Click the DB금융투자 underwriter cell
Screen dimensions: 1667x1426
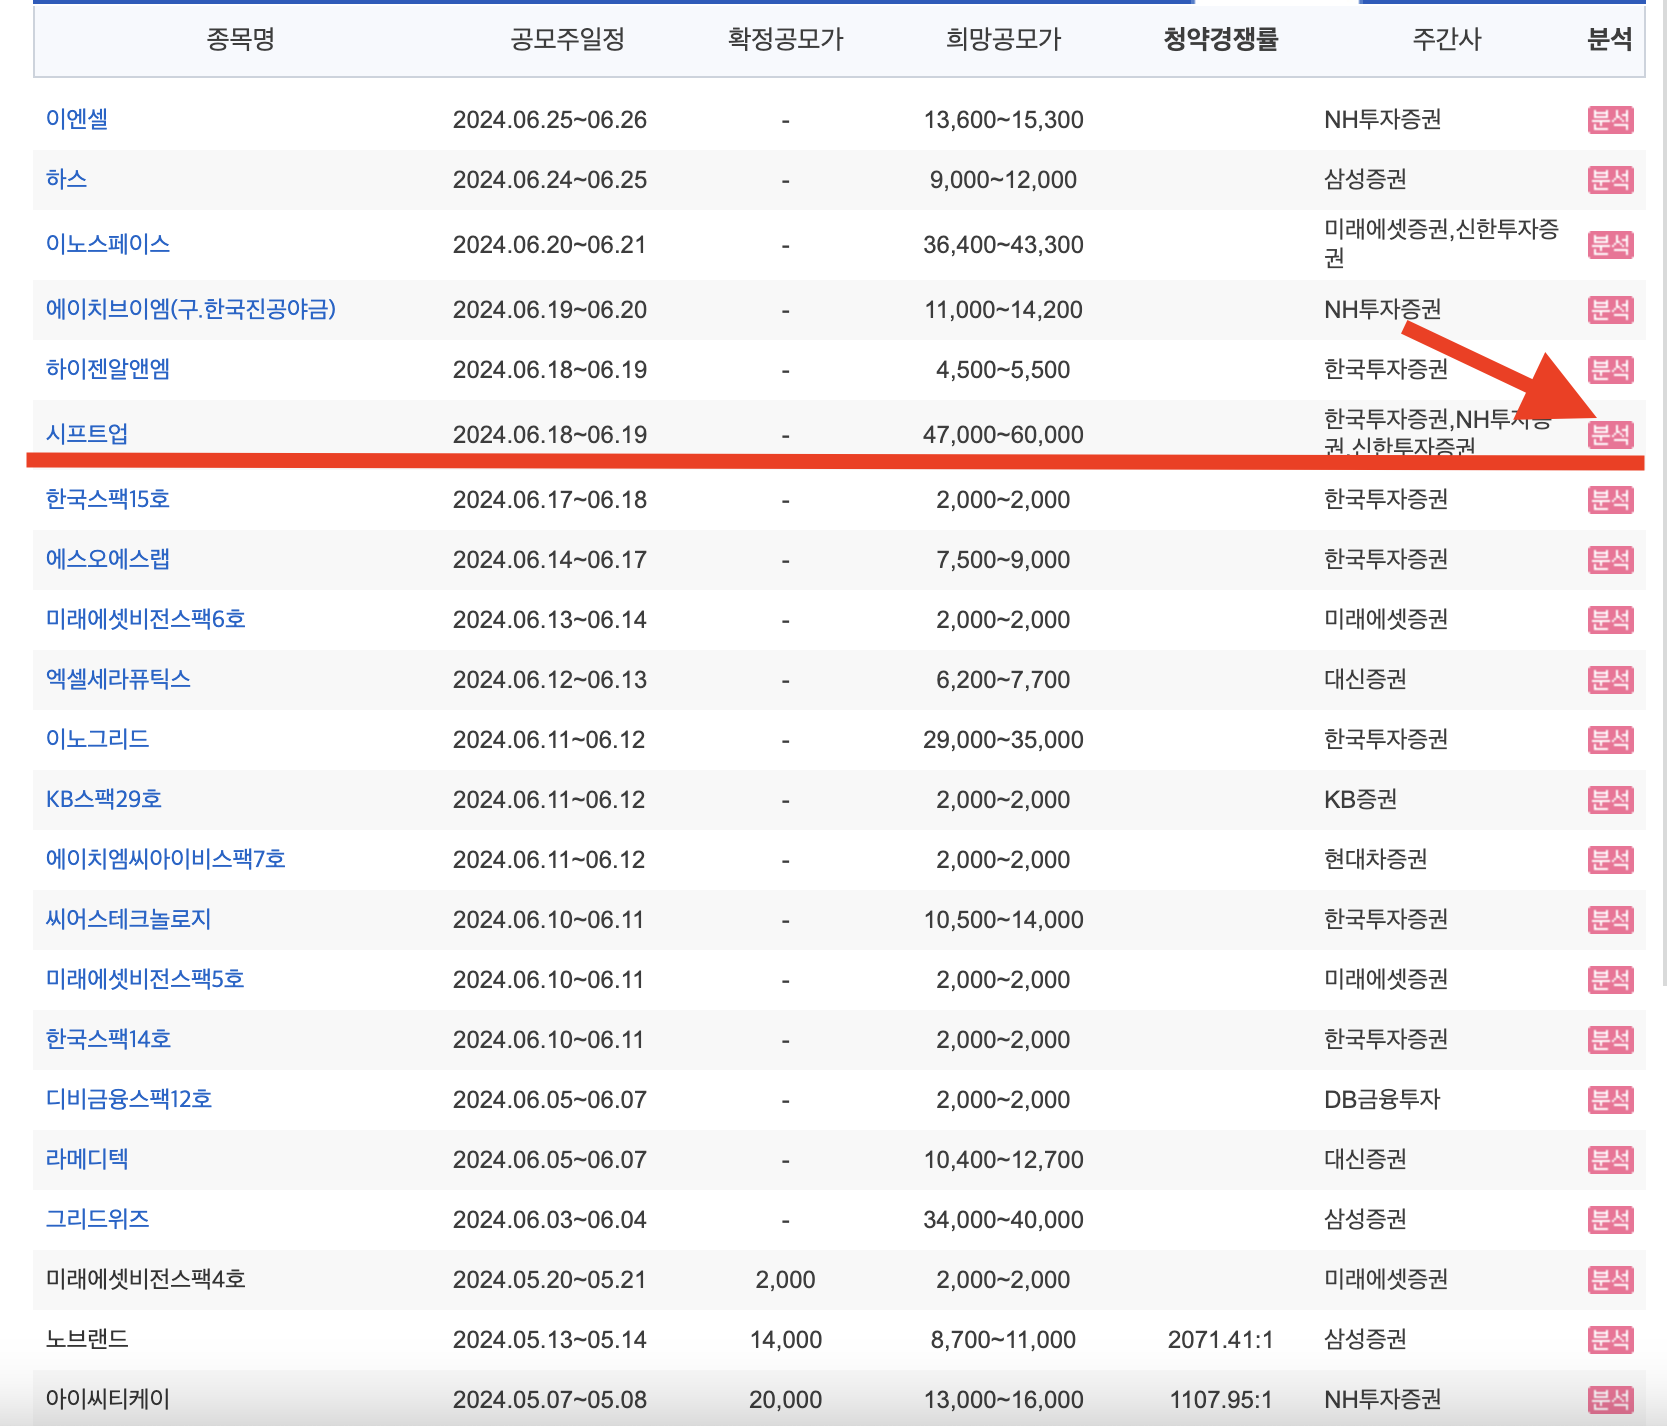point(1382,1099)
